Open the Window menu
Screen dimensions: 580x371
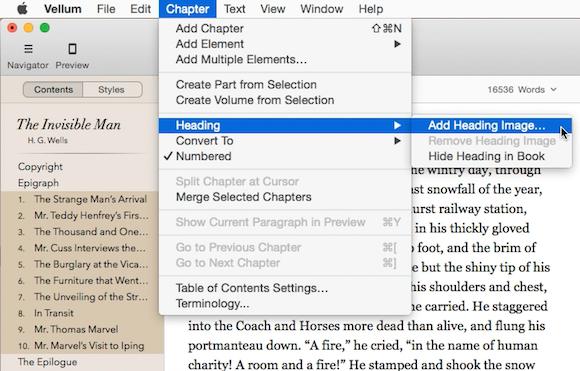(x=321, y=9)
